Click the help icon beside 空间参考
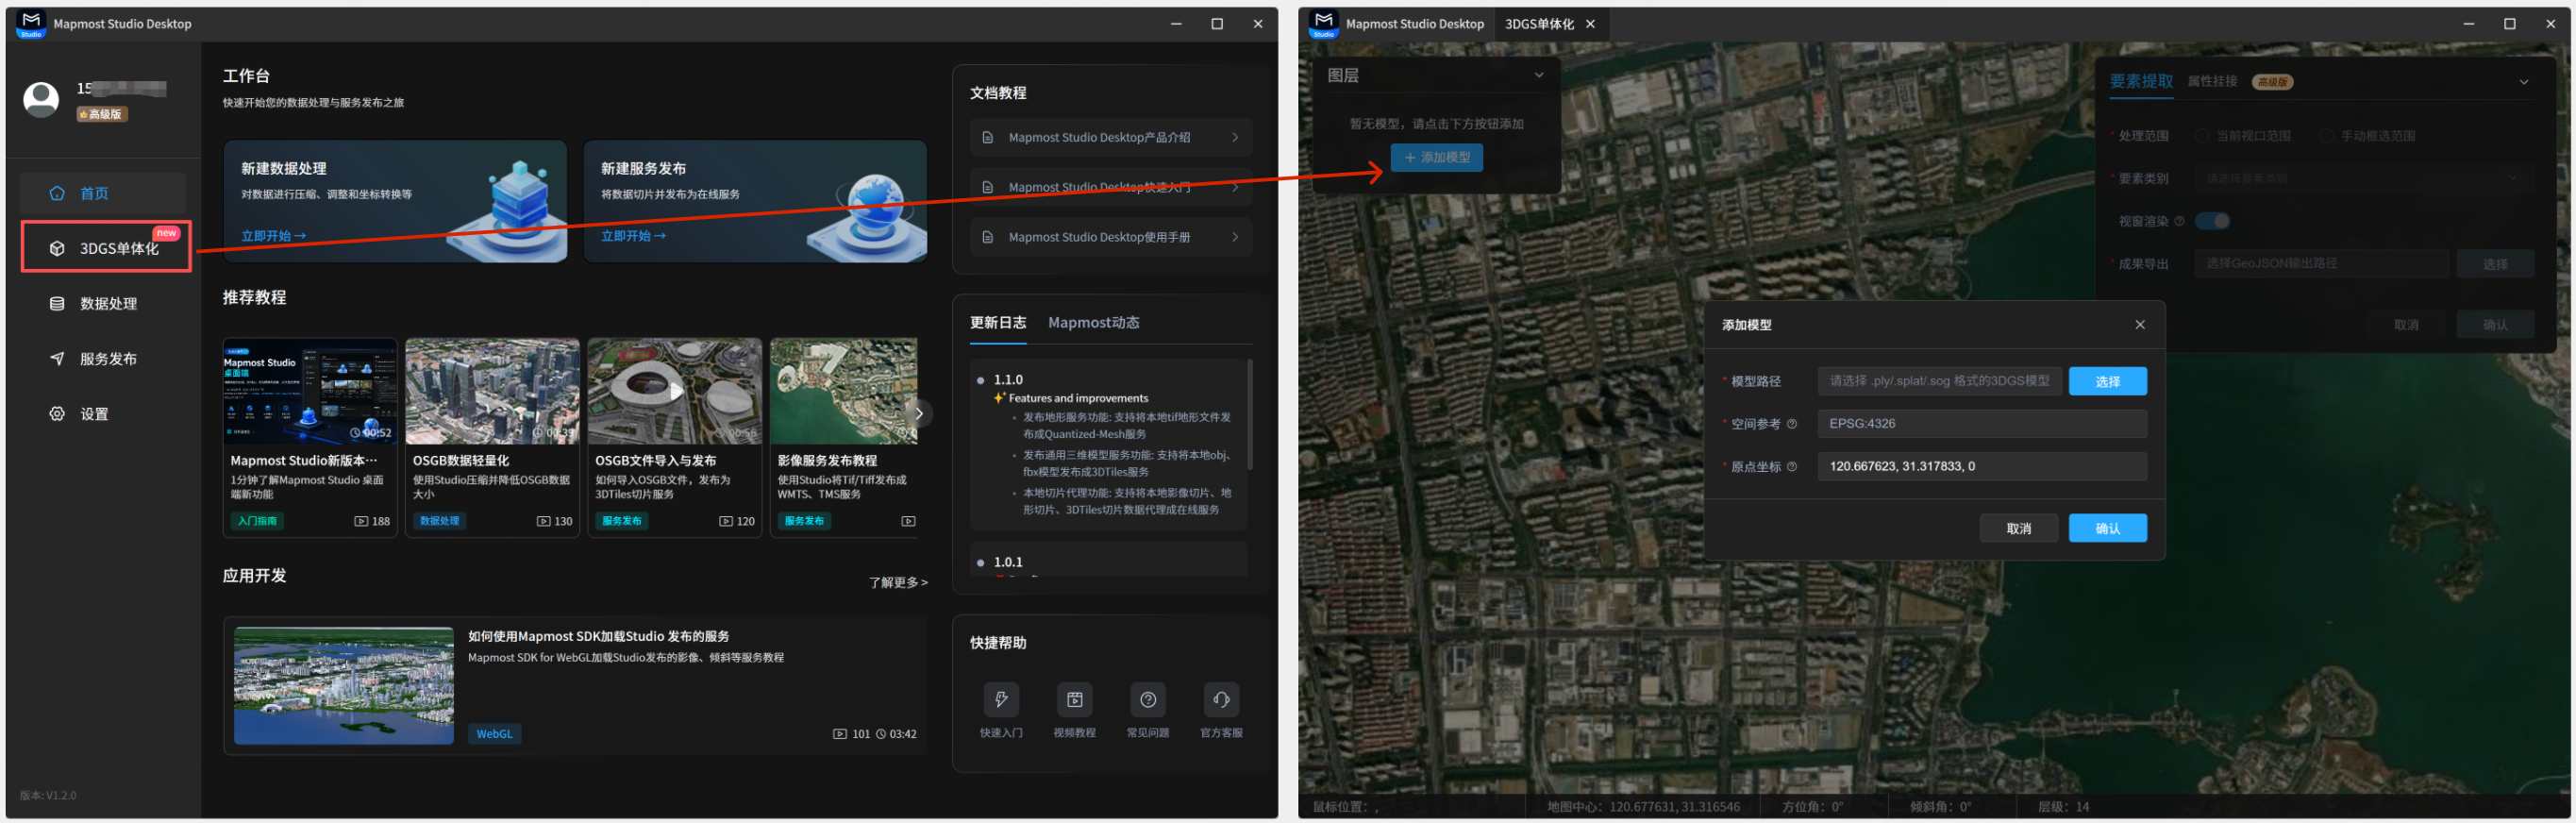The image size is (2576, 823). 1792,424
